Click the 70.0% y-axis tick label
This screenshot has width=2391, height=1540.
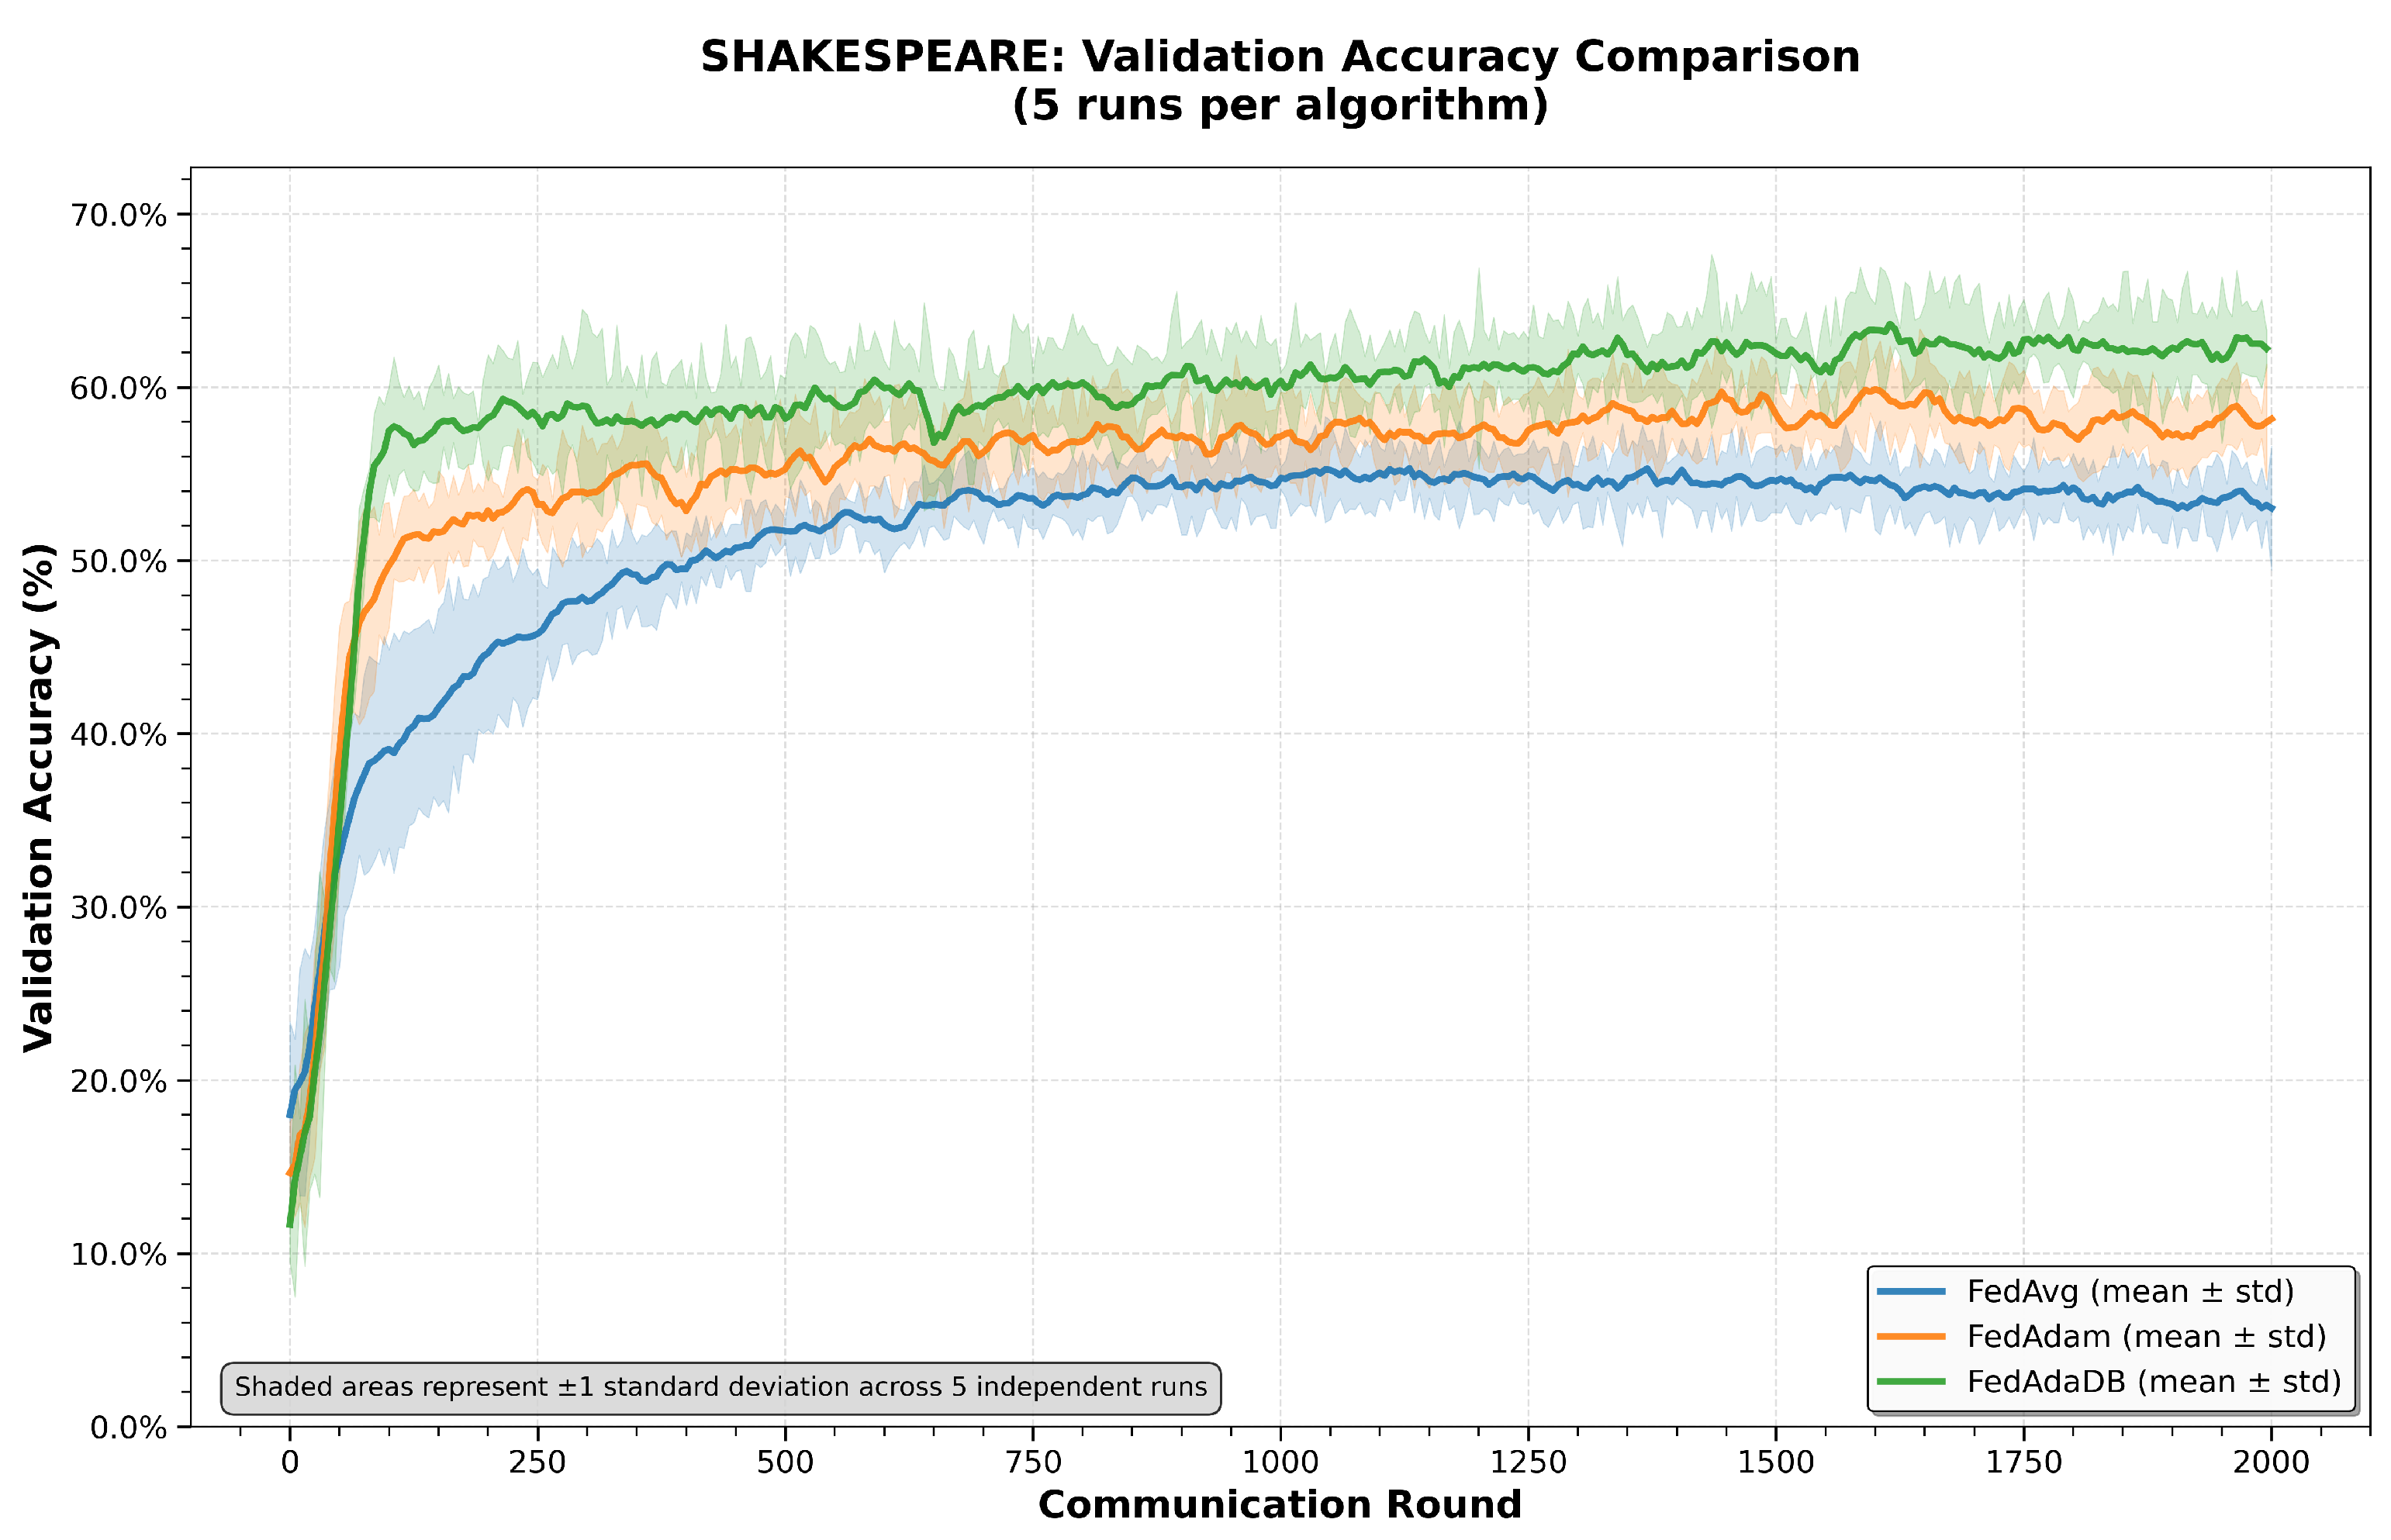coord(118,215)
